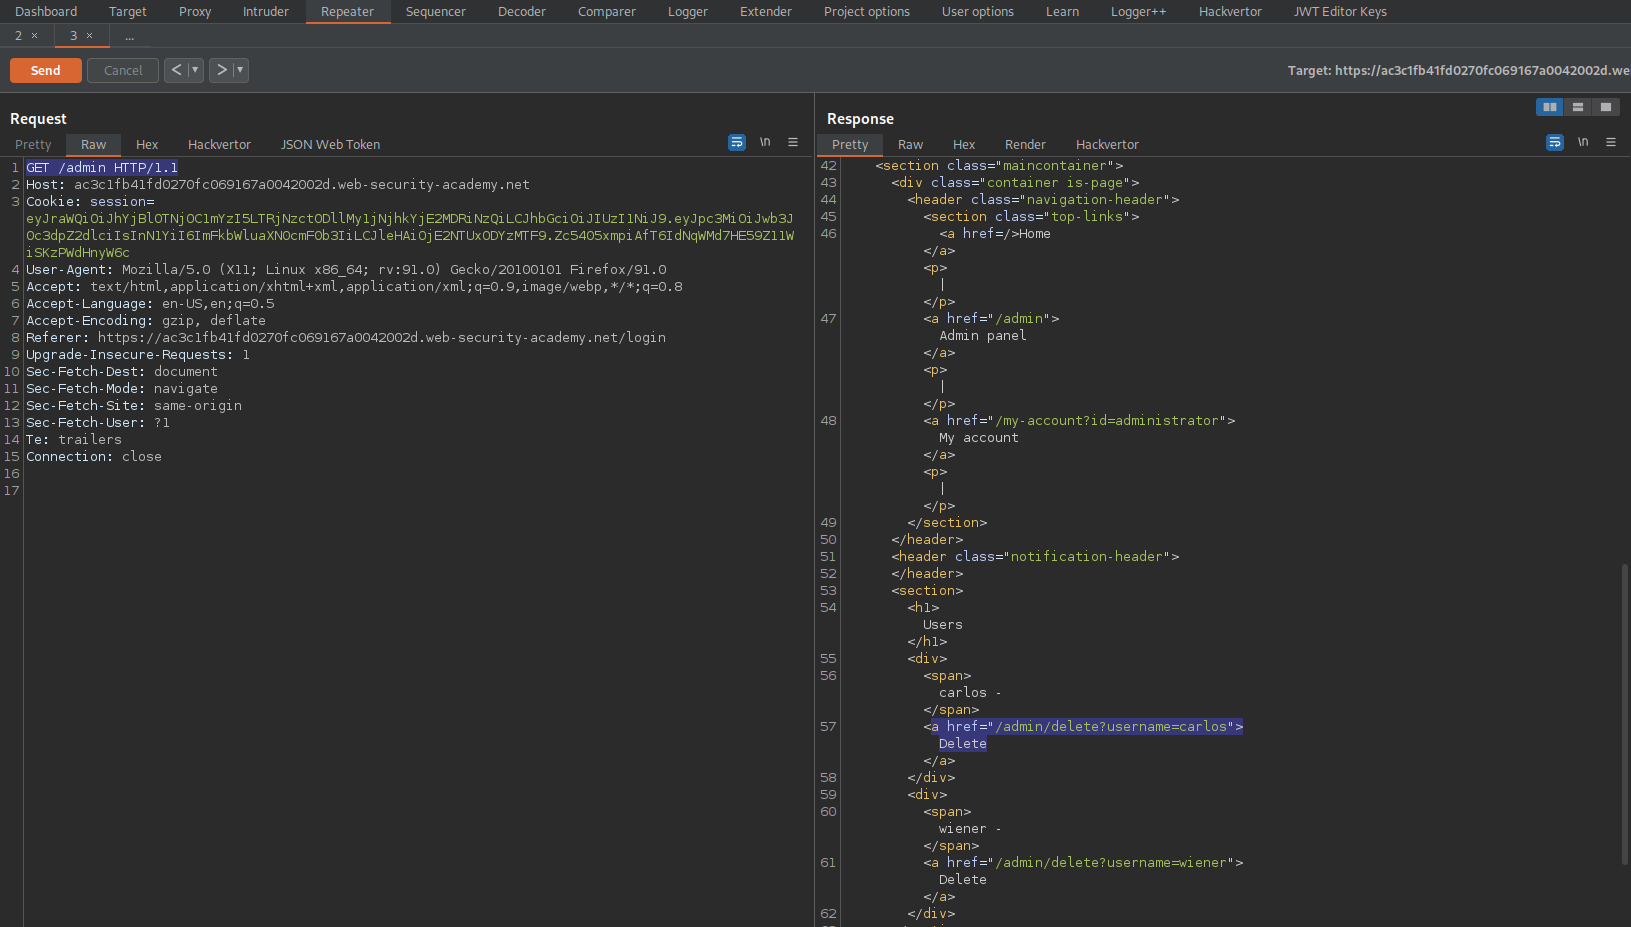Open the Decoder tab
The height and width of the screenshot is (927, 1631).
coord(522,12)
